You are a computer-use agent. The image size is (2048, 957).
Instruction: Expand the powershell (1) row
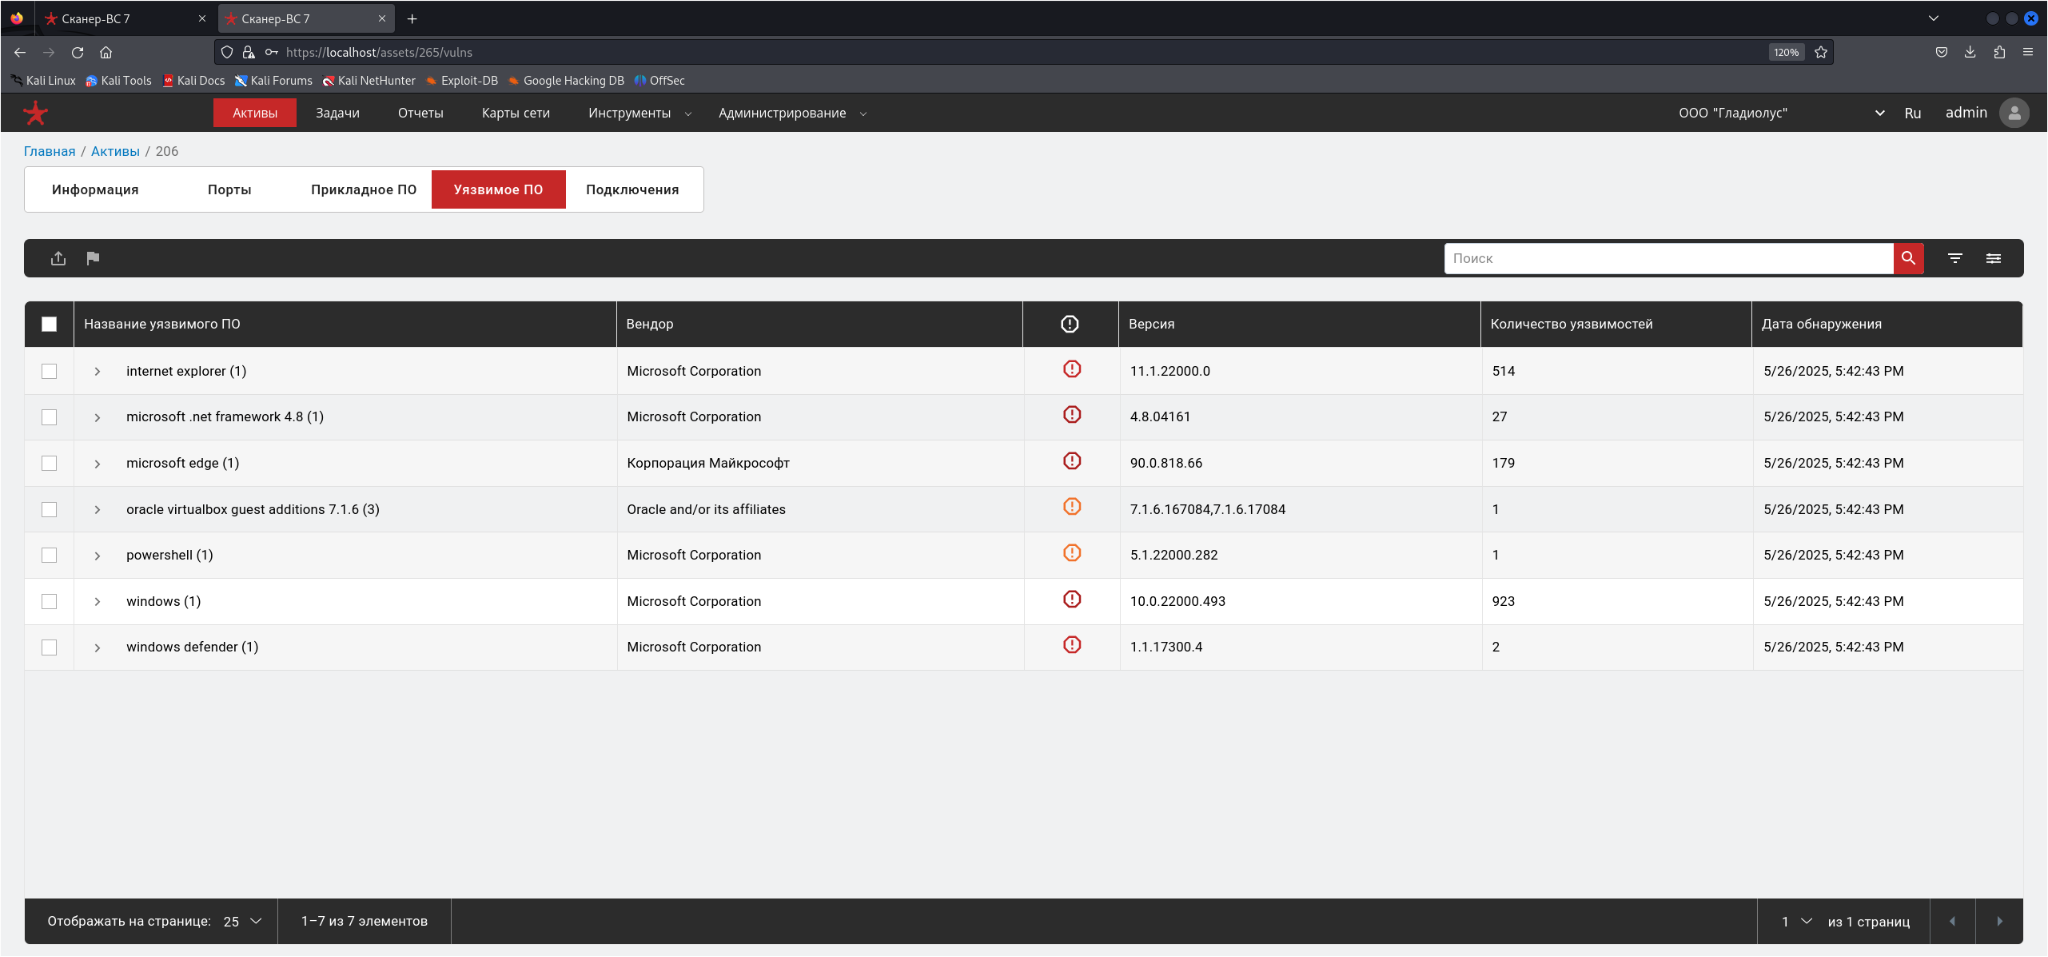pos(97,555)
